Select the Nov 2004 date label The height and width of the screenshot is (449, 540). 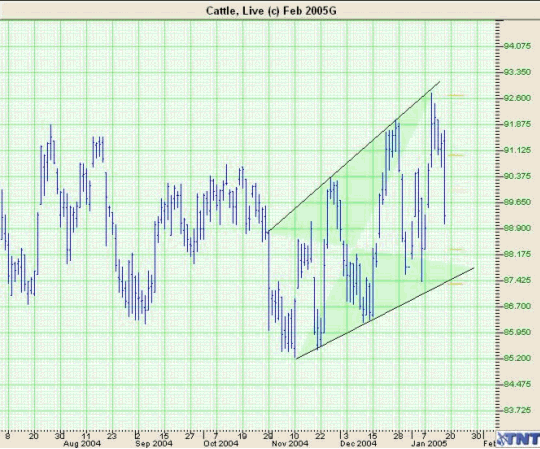coord(290,443)
